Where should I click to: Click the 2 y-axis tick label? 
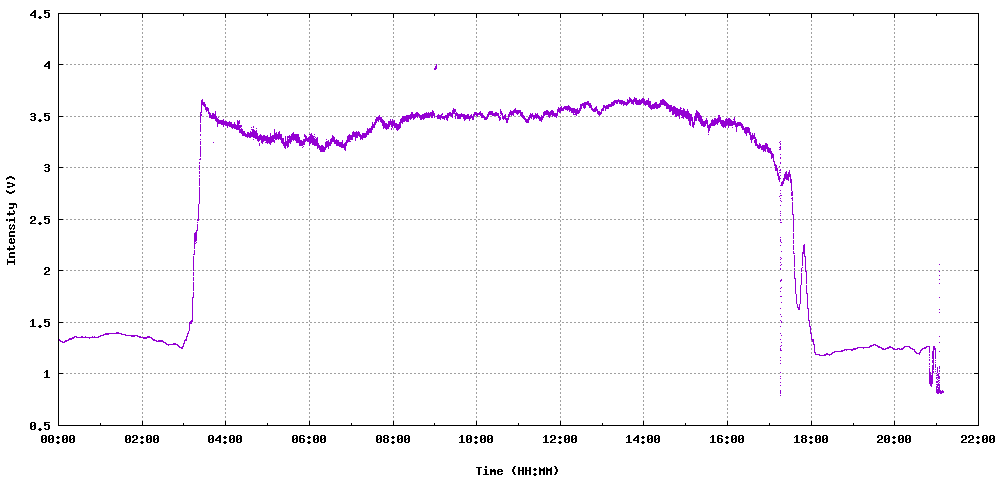46,271
